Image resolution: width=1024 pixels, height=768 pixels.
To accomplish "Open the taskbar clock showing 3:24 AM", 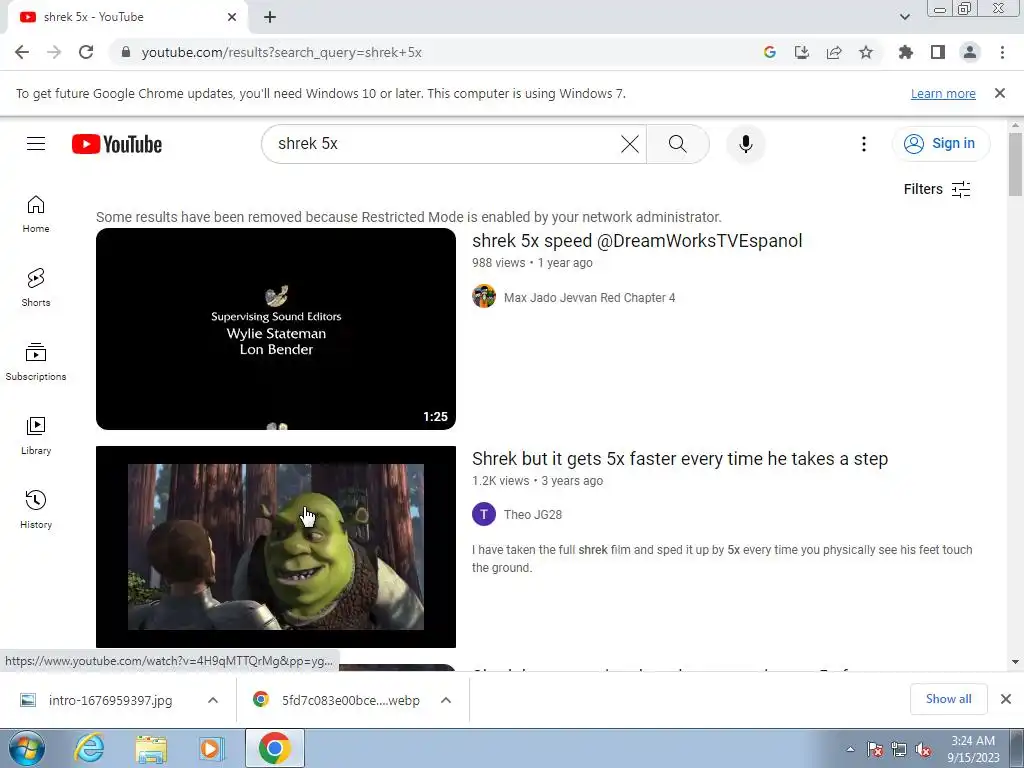I will tap(973, 749).
